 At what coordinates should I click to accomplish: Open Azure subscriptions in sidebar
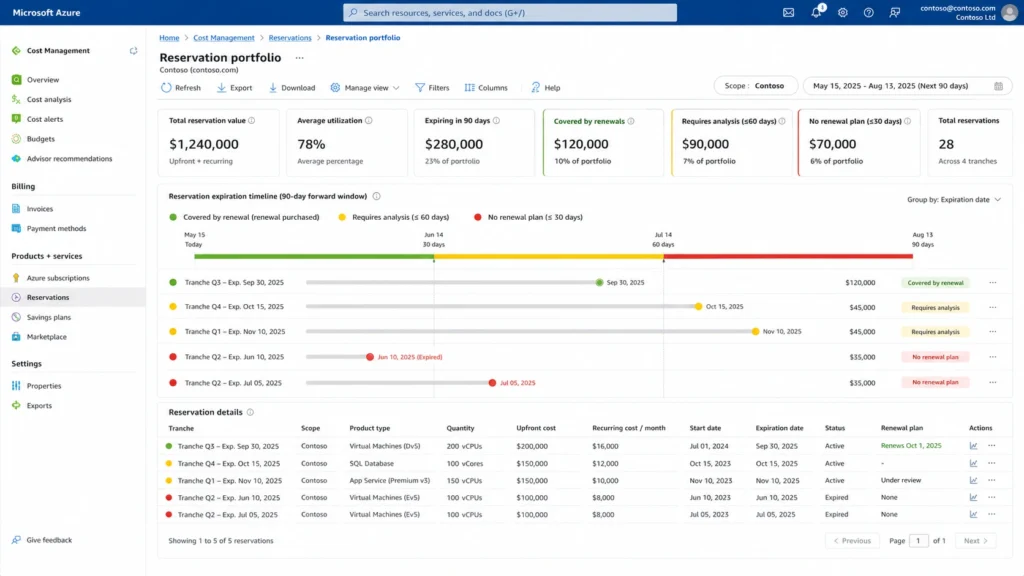[58, 278]
